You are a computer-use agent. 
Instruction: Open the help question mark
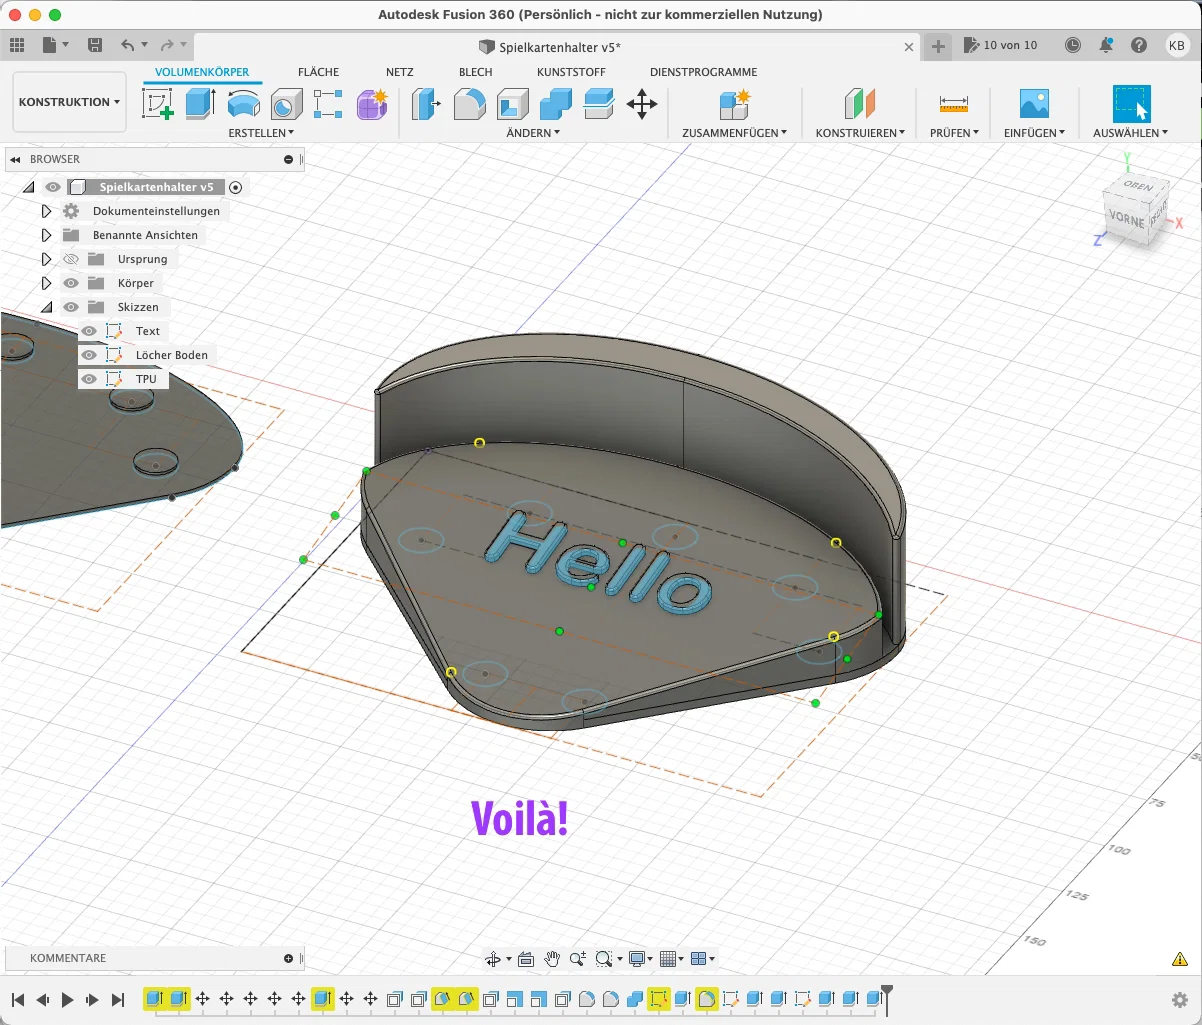[1139, 45]
